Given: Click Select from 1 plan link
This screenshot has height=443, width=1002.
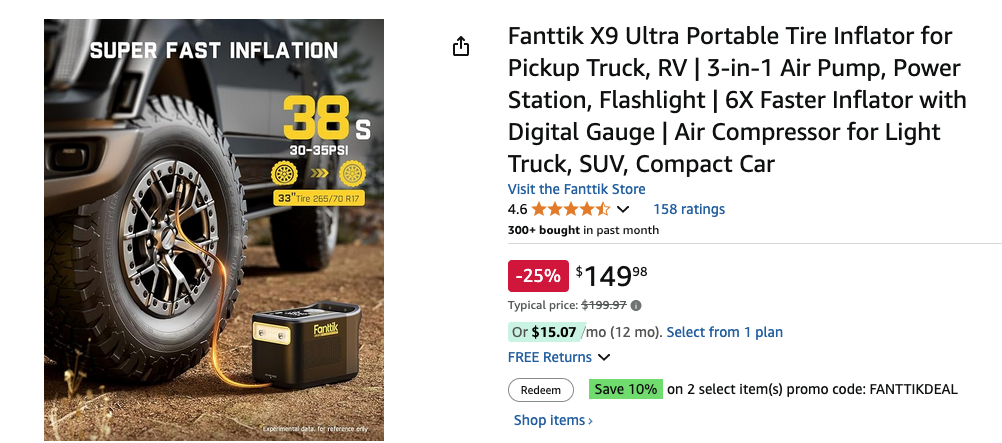Looking at the screenshot, I should (724, 332).
